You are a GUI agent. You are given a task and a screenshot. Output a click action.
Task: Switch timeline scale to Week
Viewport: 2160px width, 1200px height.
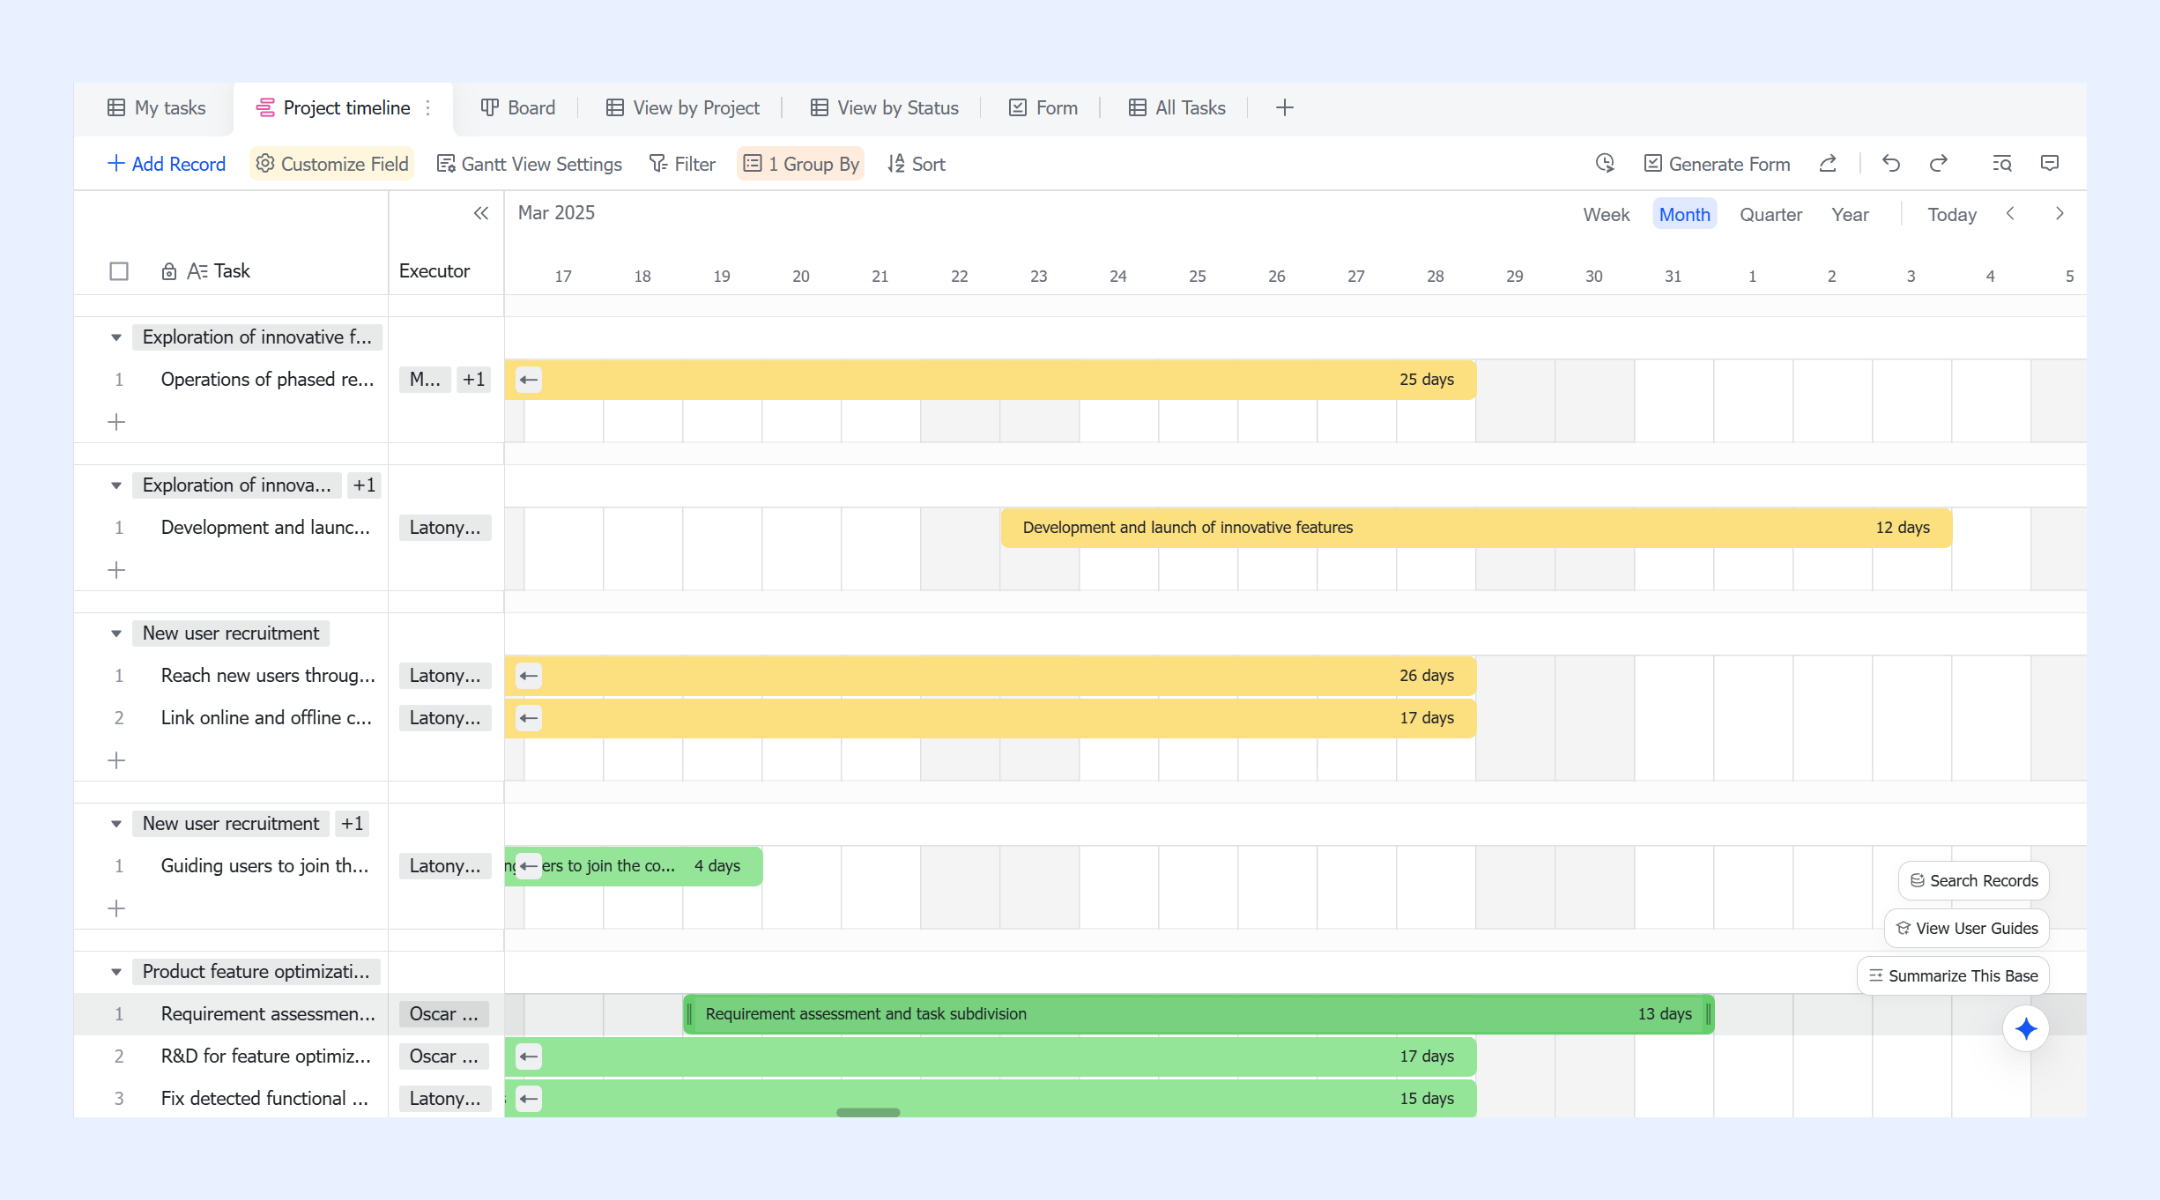click(1606, 214)
